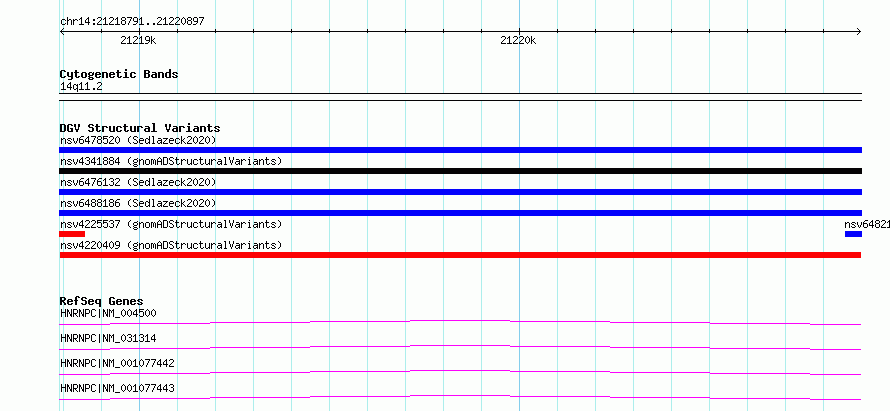Click the 21220k ruler tick label

click(x=518, y=40)
